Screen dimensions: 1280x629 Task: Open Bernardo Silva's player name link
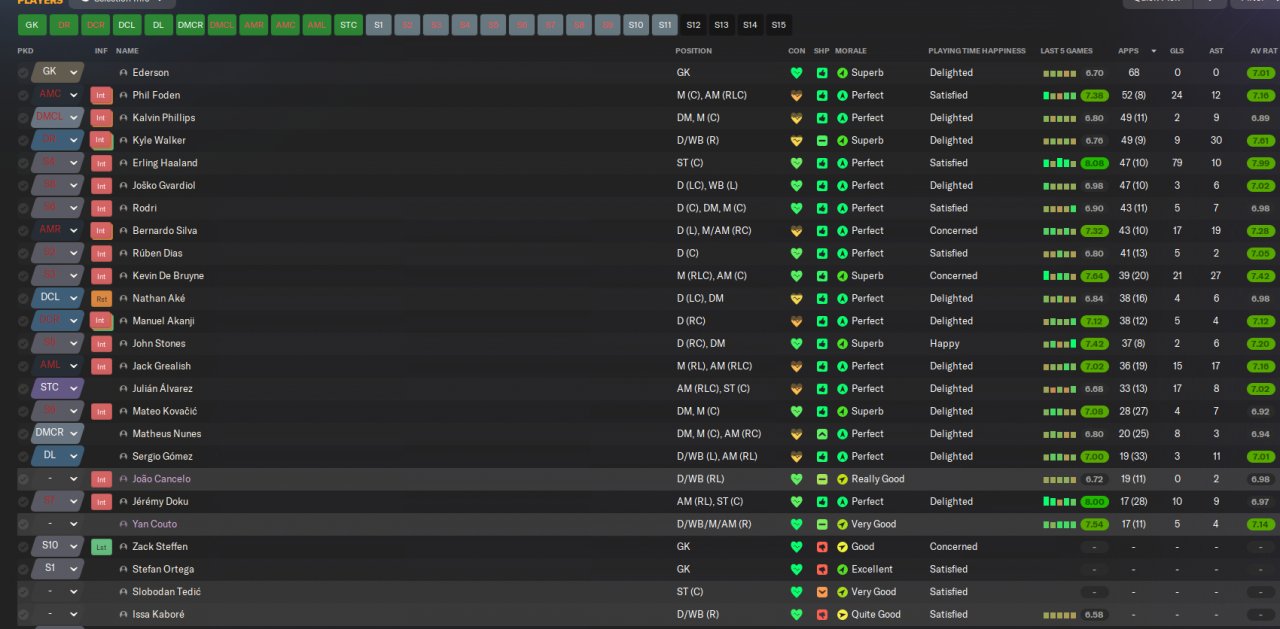pyautogui.click(x=164, y=231)
